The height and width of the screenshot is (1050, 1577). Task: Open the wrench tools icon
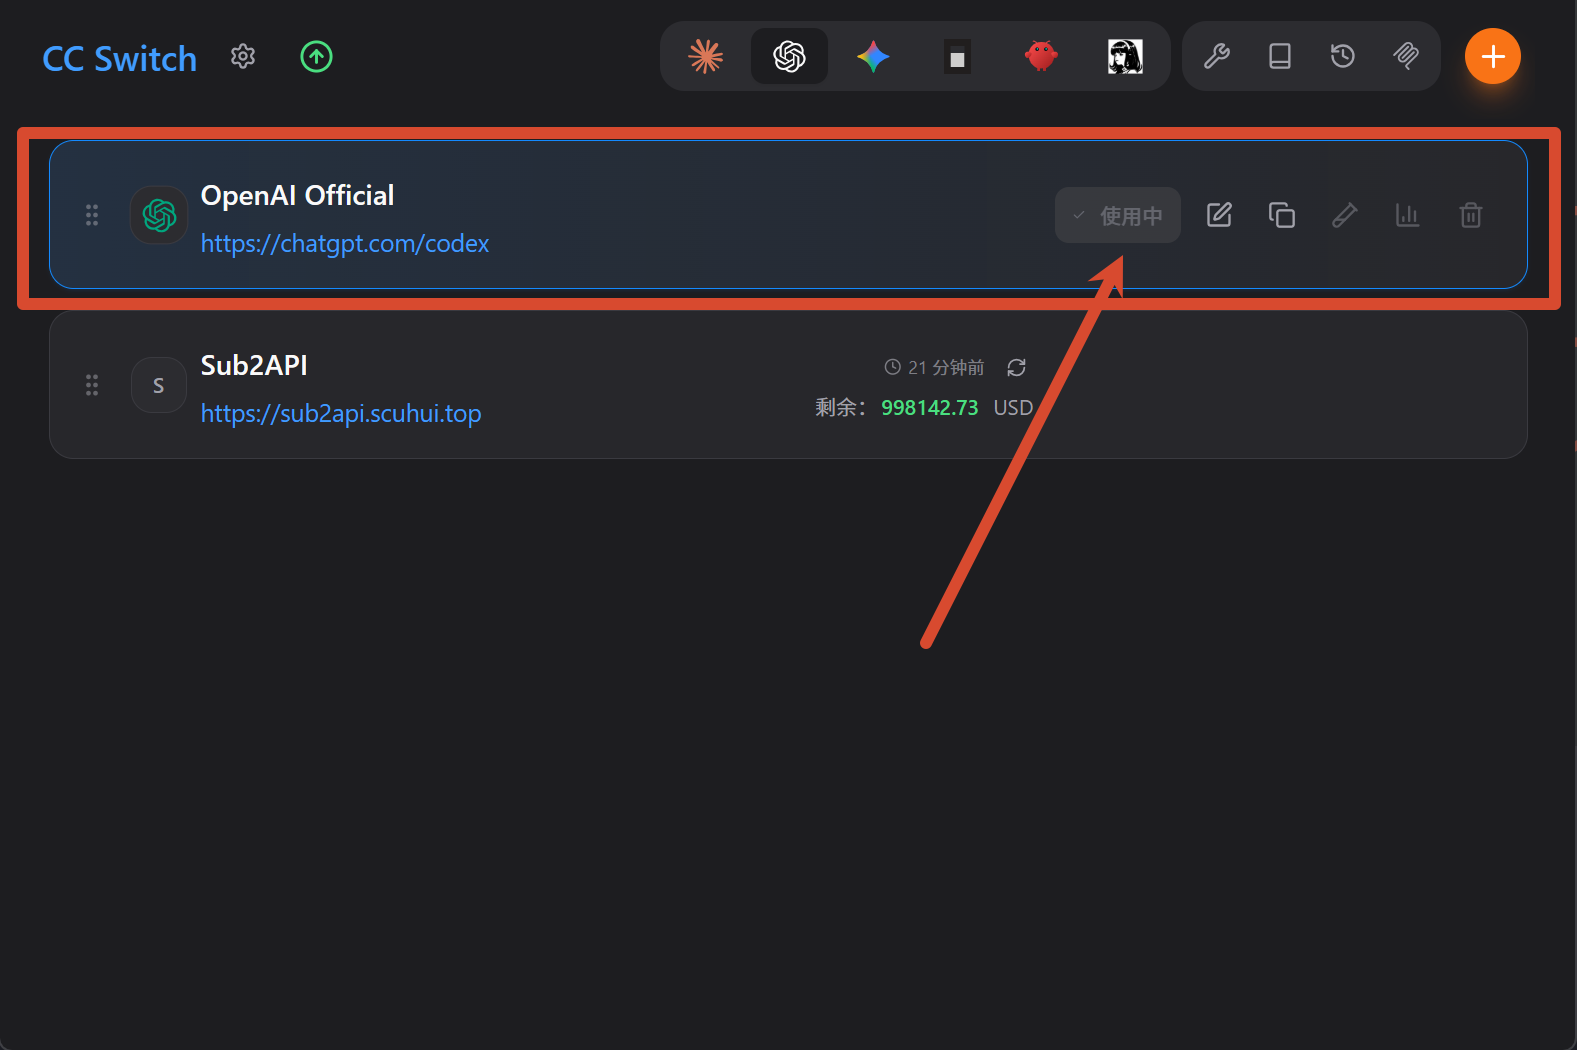[x=1217, y=56]
